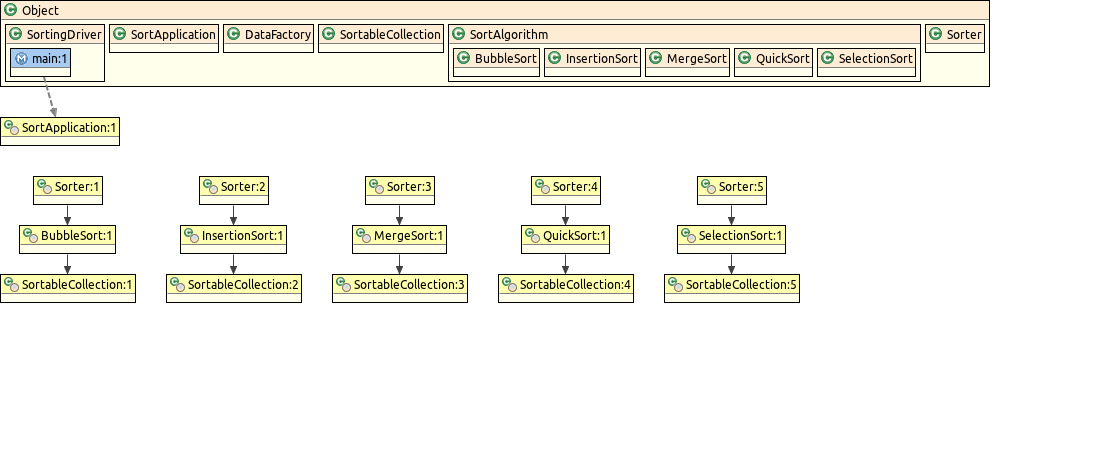Click the SortAlgorithm class icon
Image resolution: width=1096 pixels, height=451 pixels.
(459, 34)
